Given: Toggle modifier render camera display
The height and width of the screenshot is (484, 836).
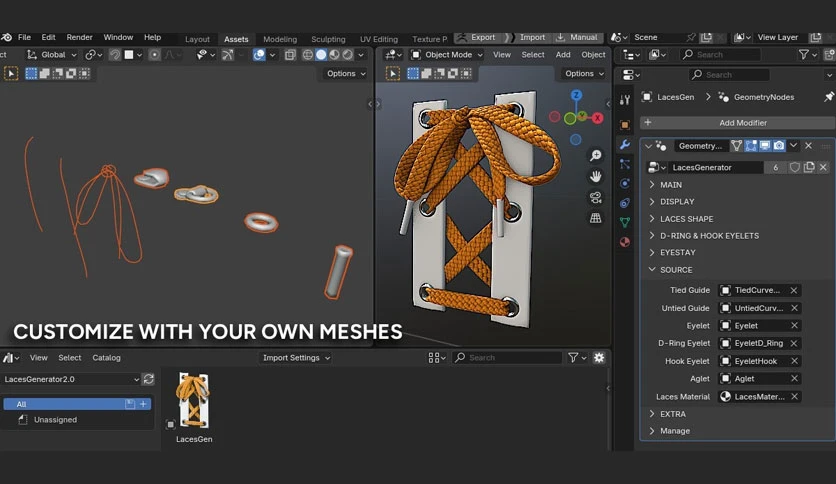Looking at the screenshot, I should (779, 146).
